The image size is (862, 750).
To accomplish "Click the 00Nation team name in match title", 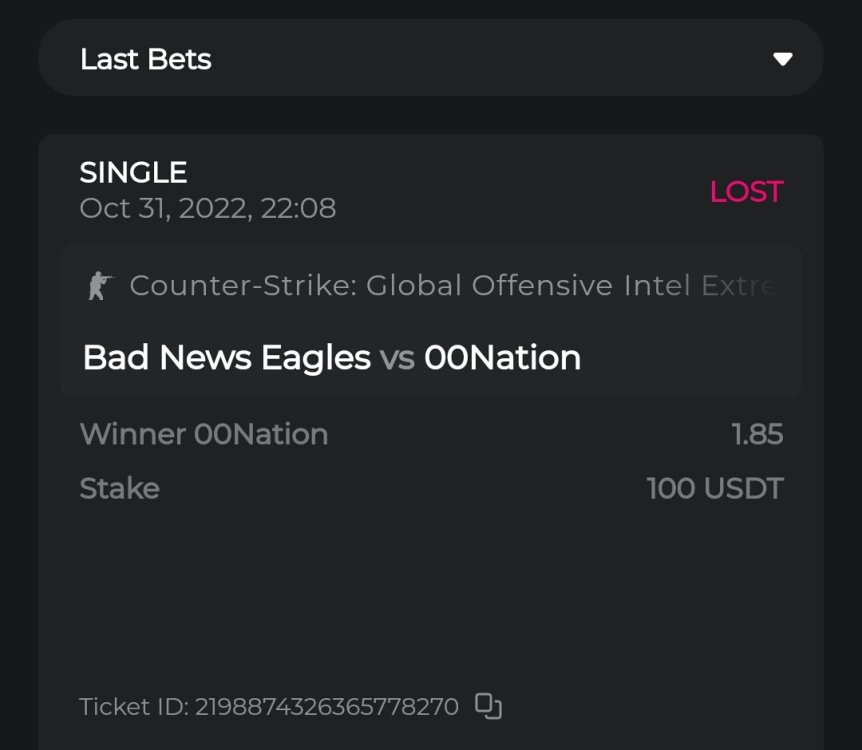I will tap(502, 357).
